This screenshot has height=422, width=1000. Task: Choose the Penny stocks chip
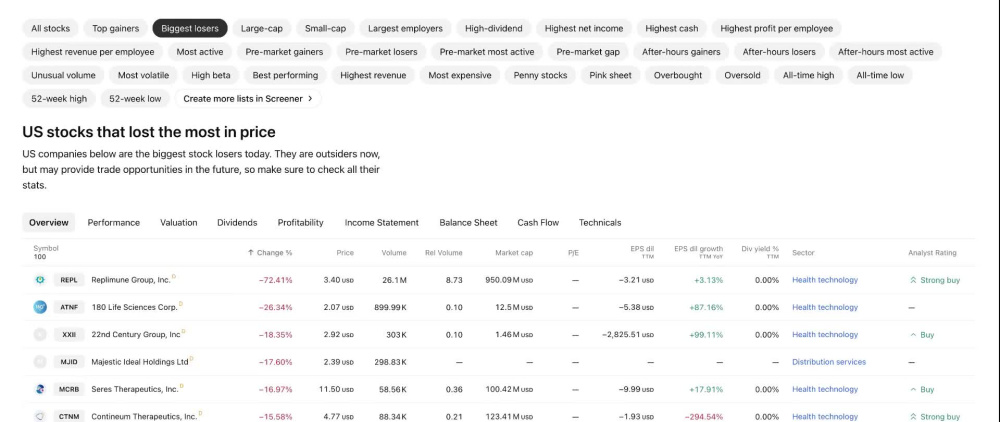[x=540, y=75]
